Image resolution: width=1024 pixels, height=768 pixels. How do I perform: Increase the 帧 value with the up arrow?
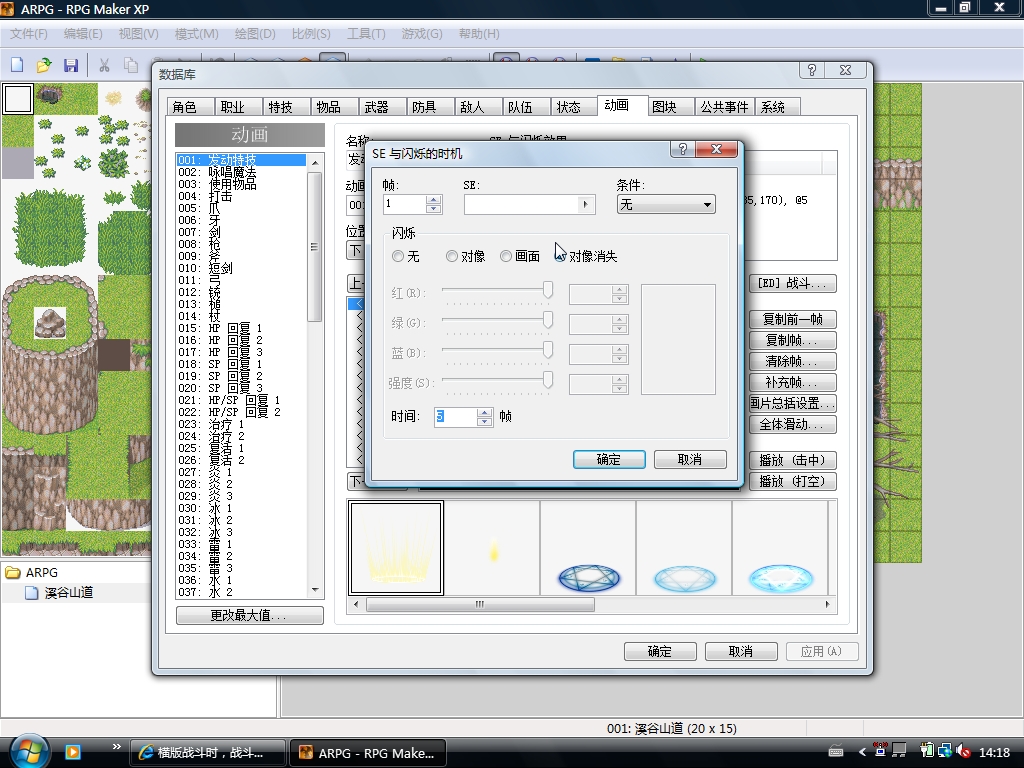coord(434,200)
